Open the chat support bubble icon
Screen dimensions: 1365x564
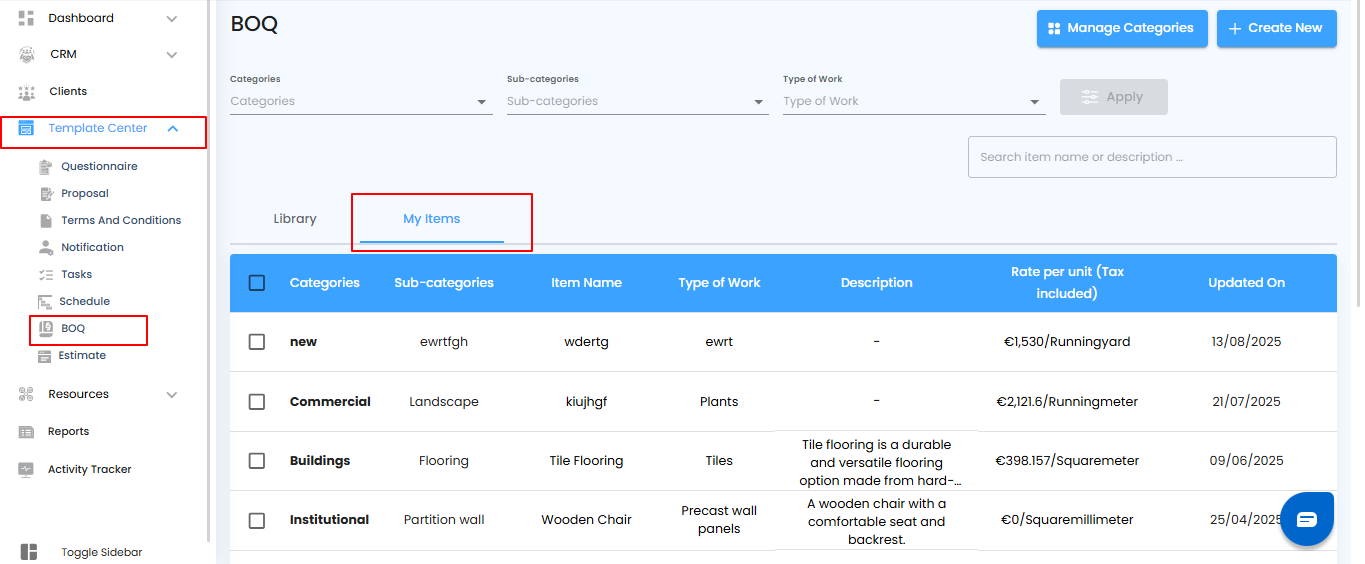1307,519
